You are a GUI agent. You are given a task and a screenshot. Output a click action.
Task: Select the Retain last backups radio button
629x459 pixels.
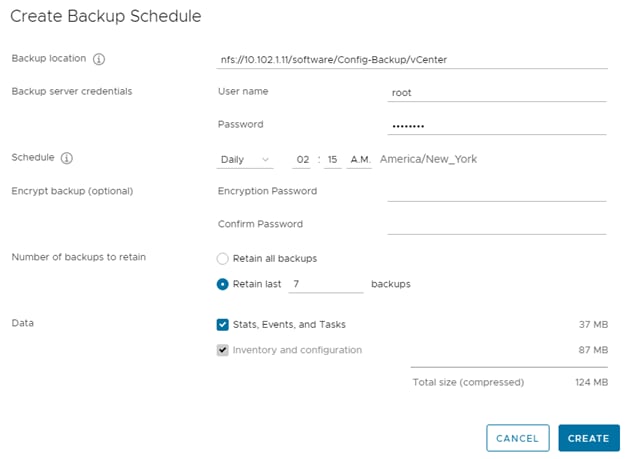223,284
